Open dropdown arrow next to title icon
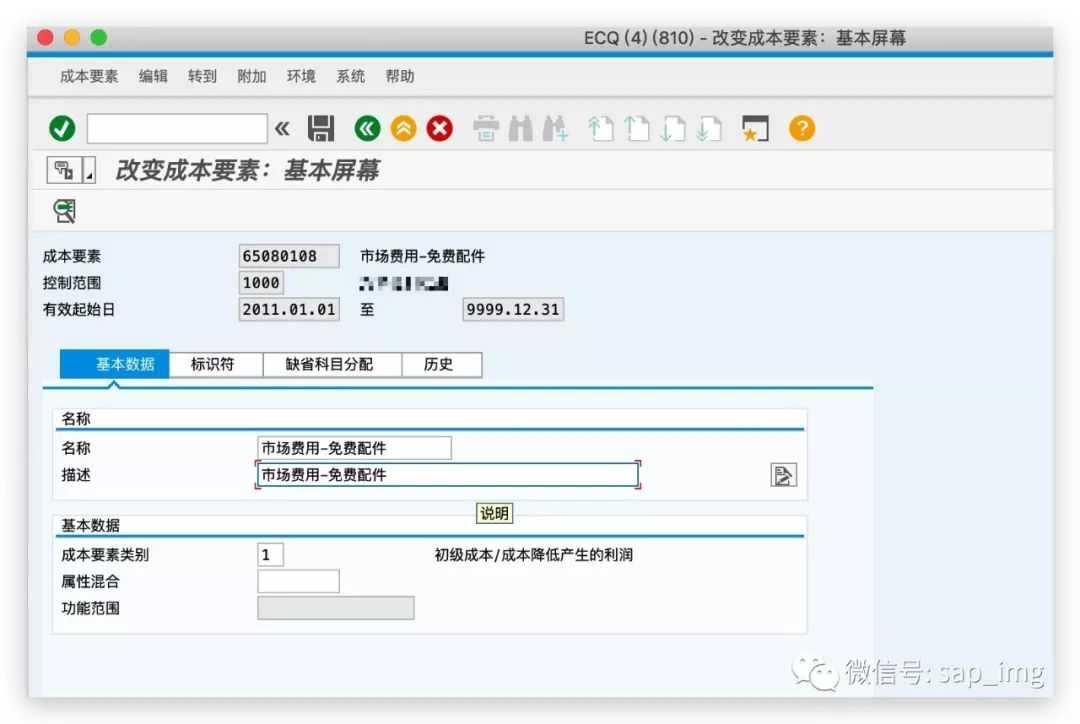The height and width of the screenshot is (724, 1080). tap(89, 169)
